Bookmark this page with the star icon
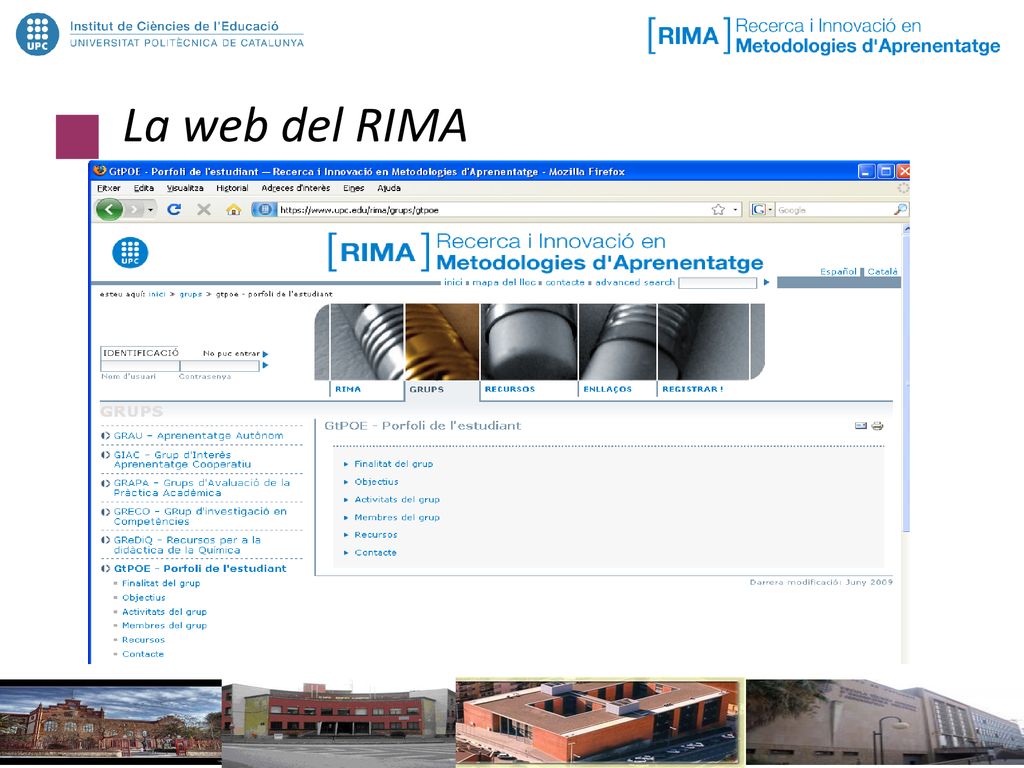 [x=718, y=210]
